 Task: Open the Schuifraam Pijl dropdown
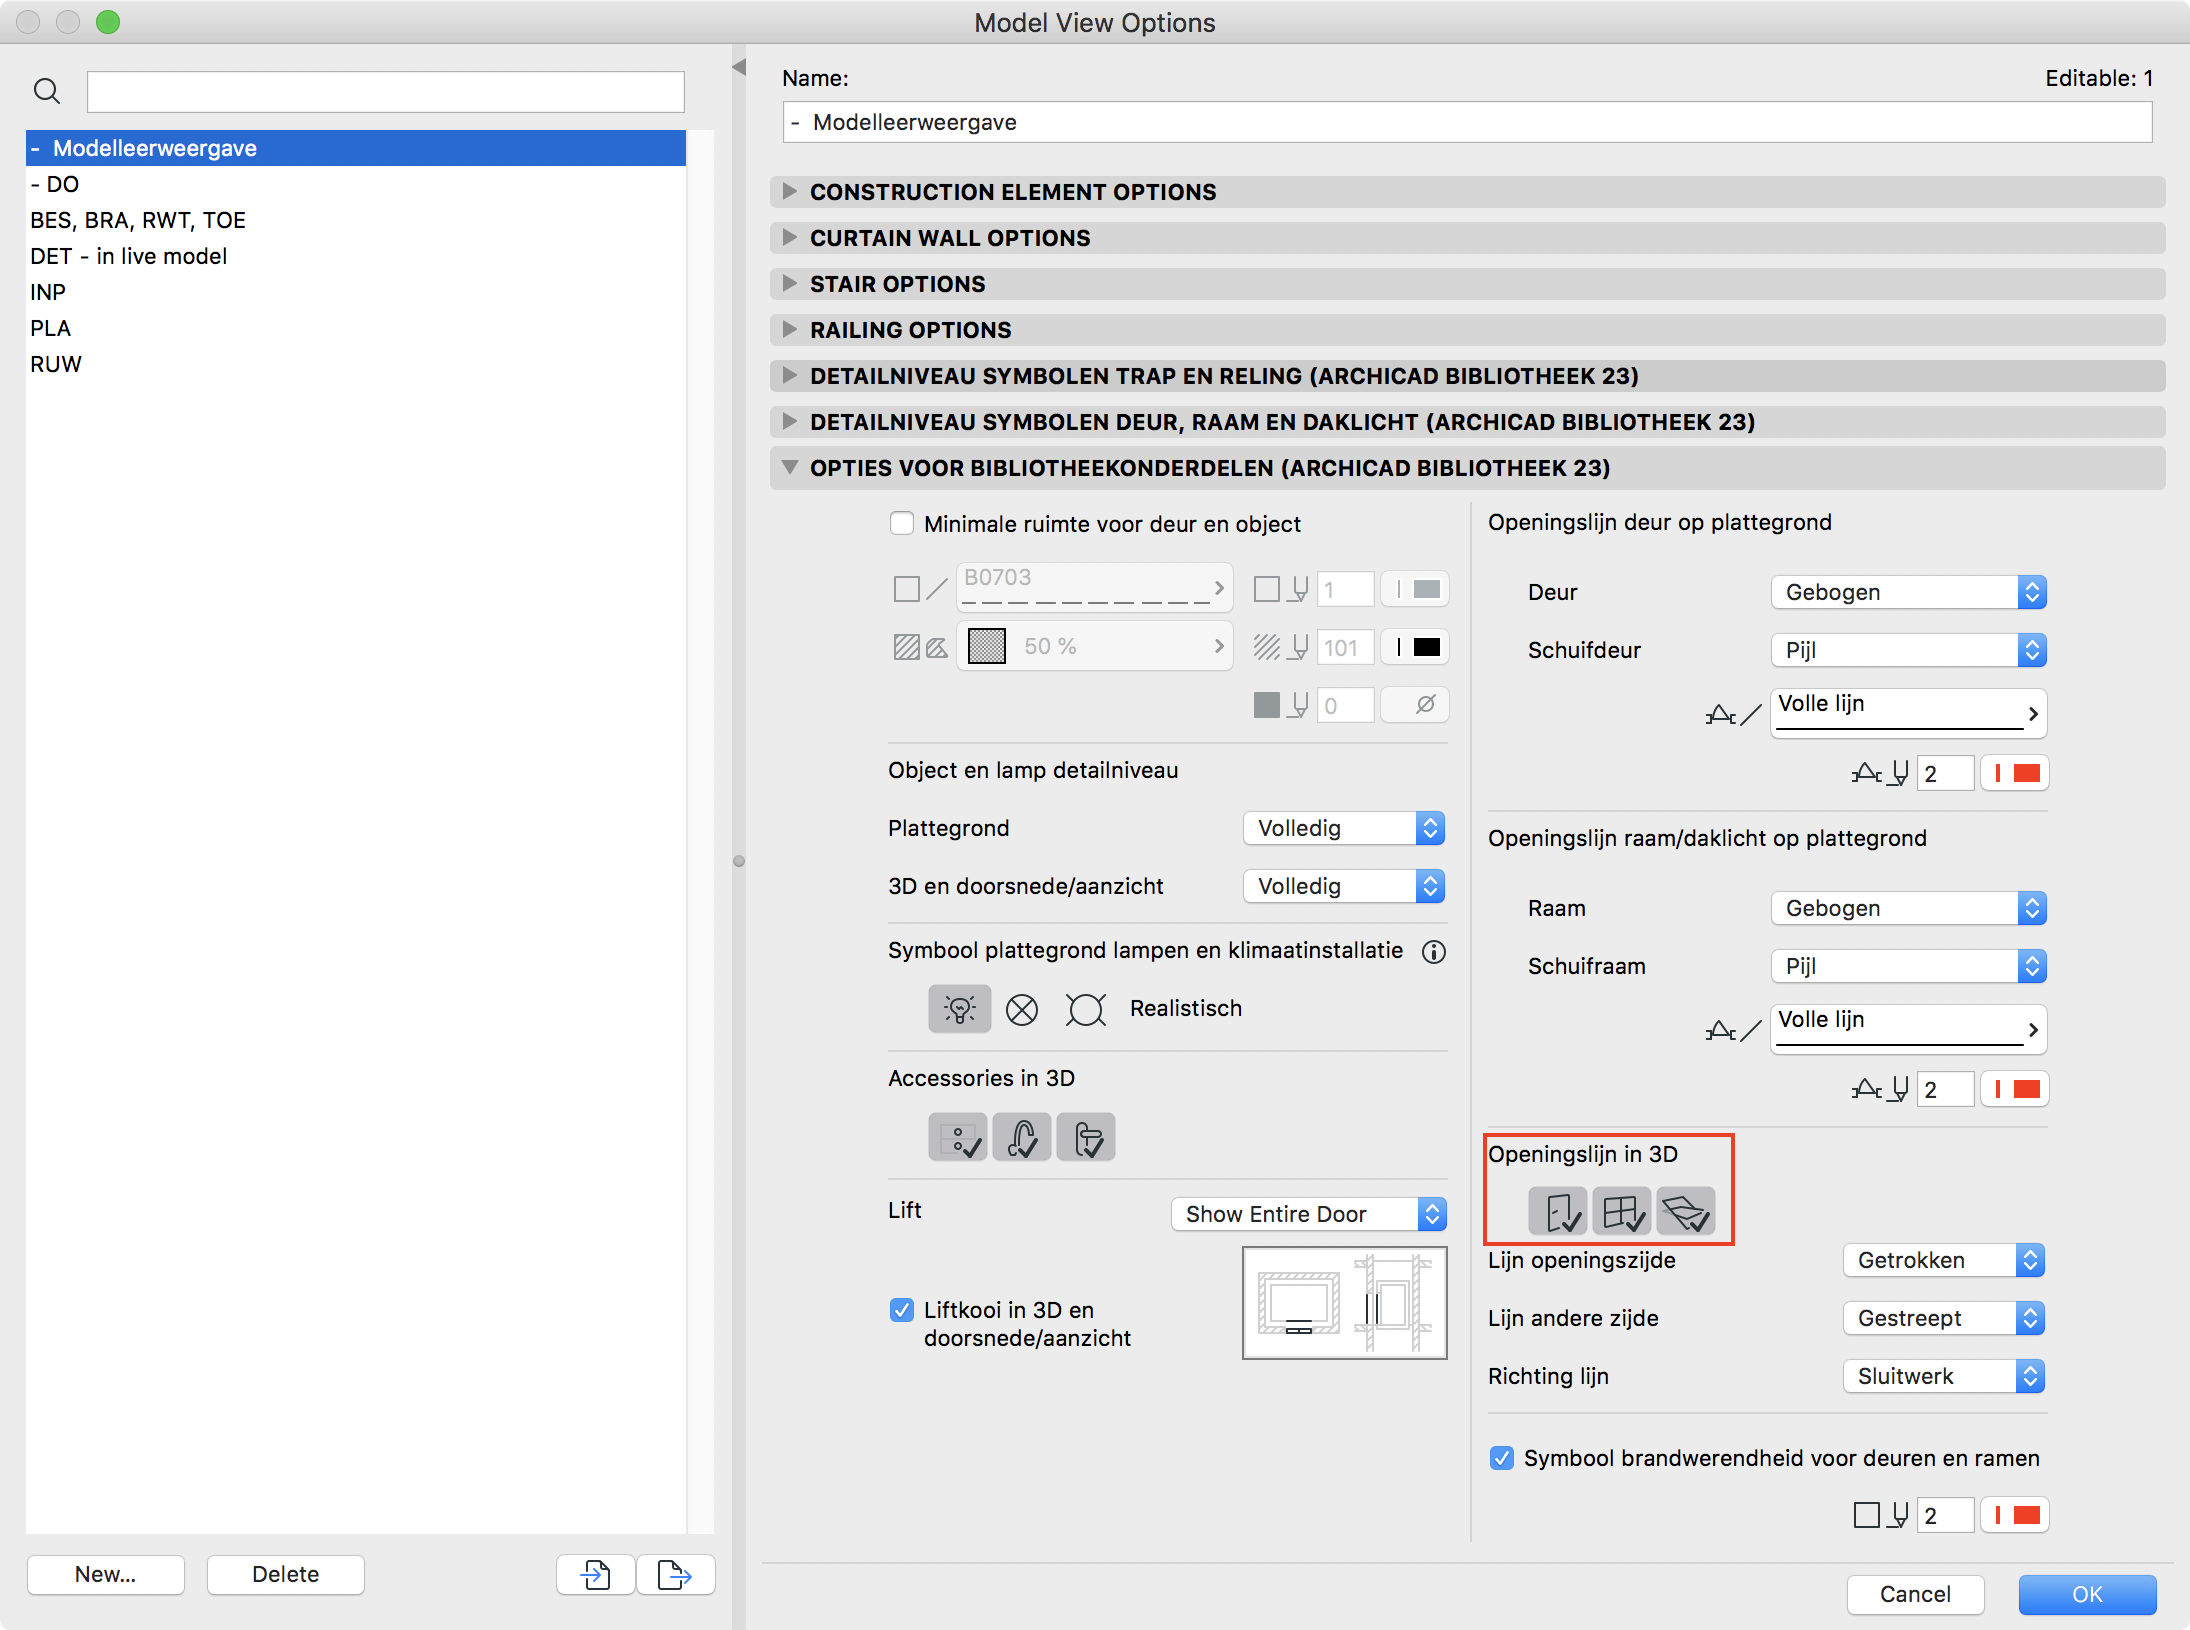[x=1909, y=966]
